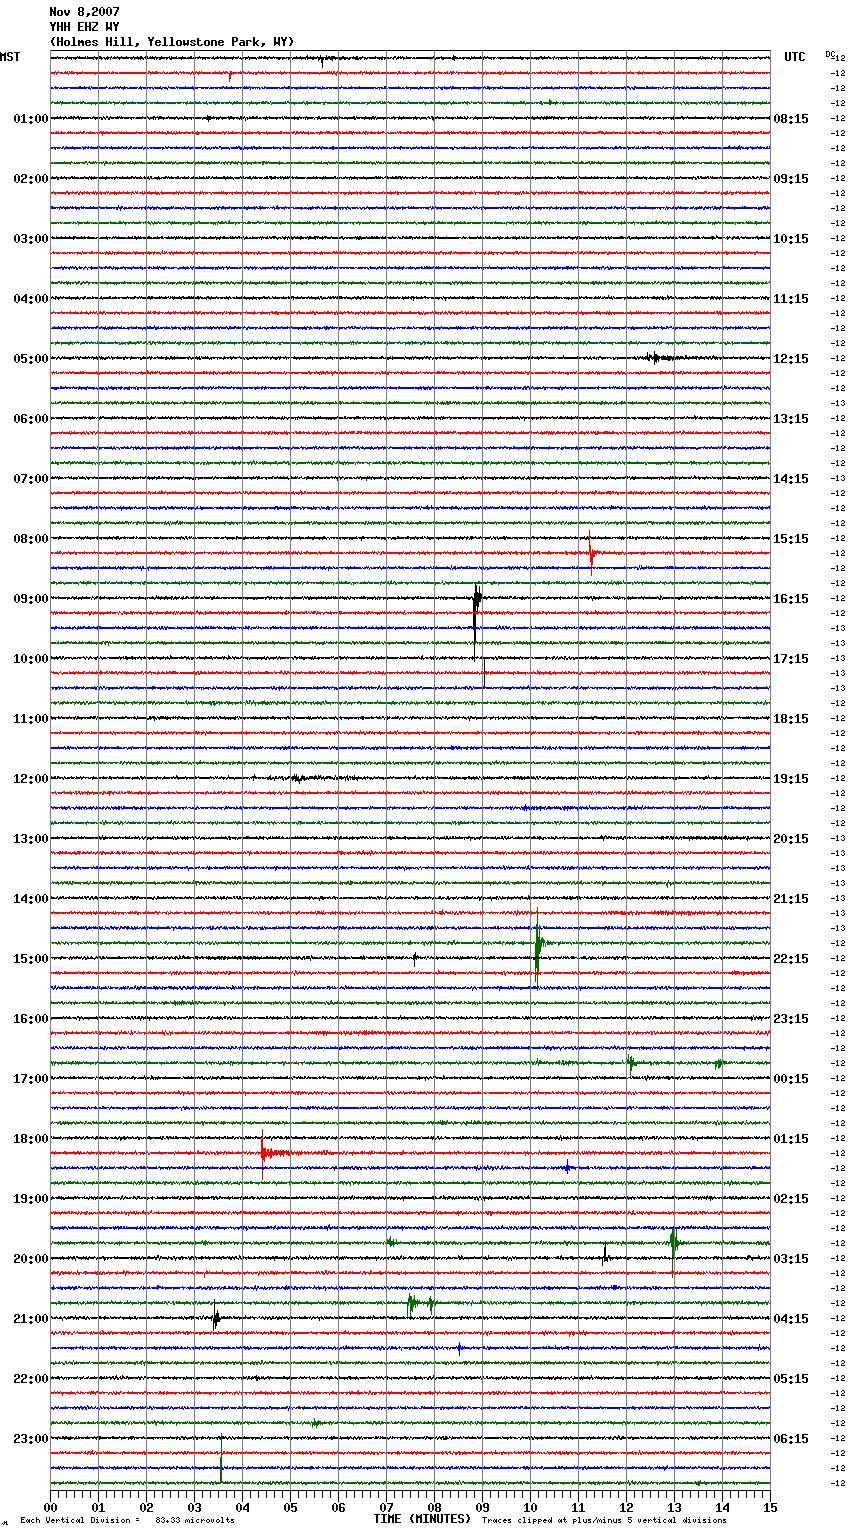Select the 23:00 MST hour label
Screen dimensions: 850x1534
point(30,1439)
